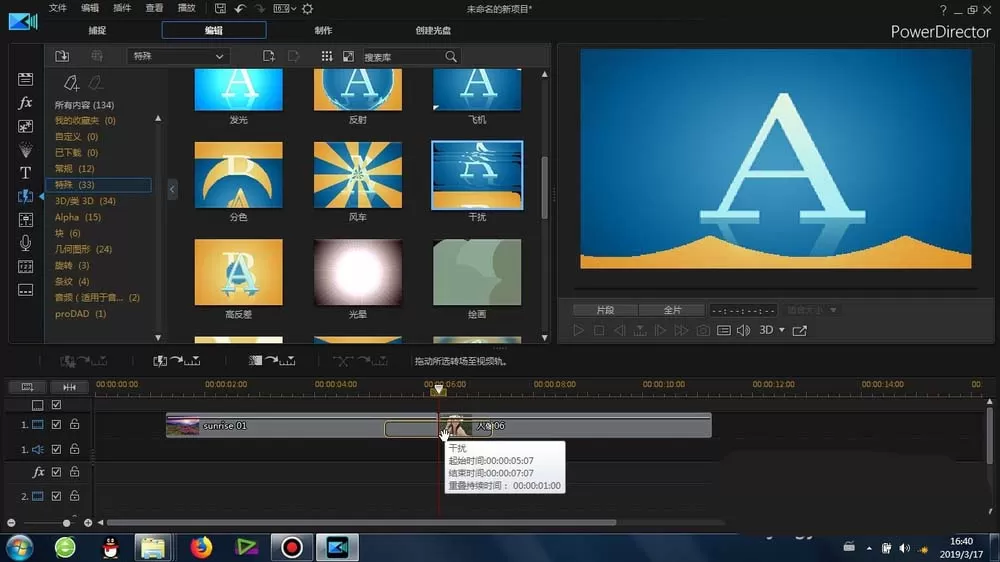Undock the preview window icon
The image size is (1000, 562).
(x=799, y=330)
